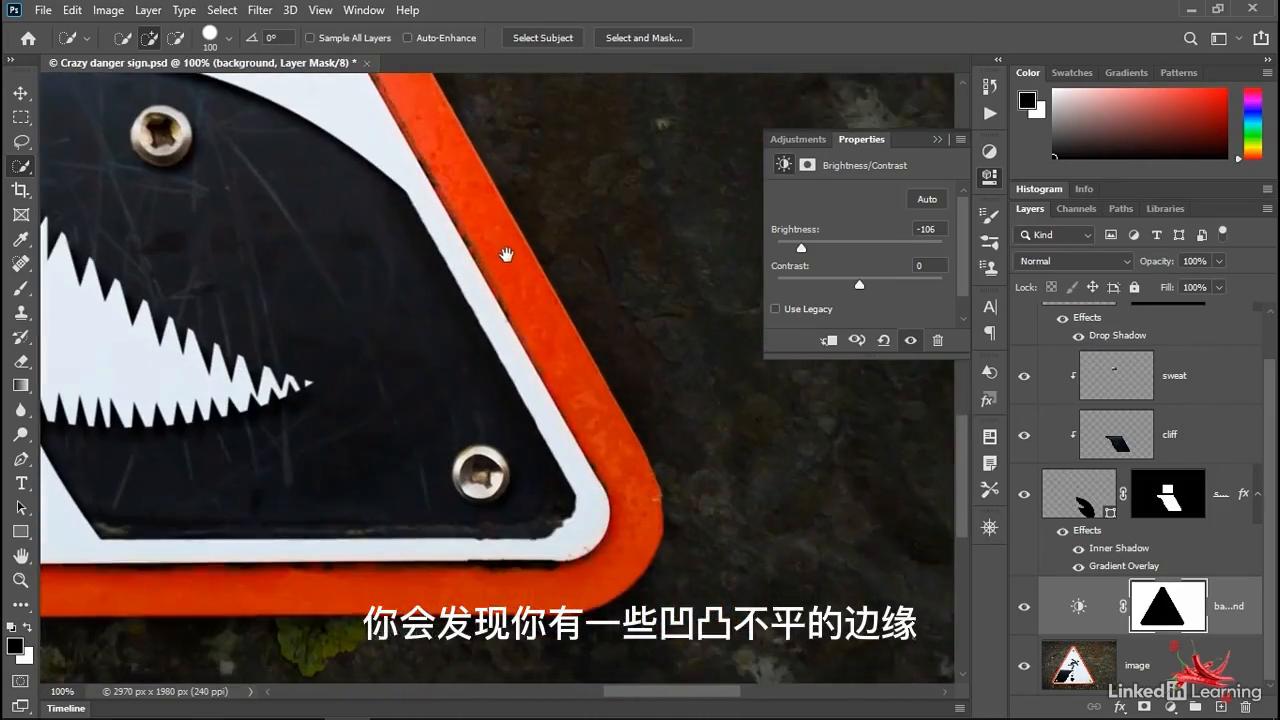Select the Clone Stamp tool

point(21,312)
